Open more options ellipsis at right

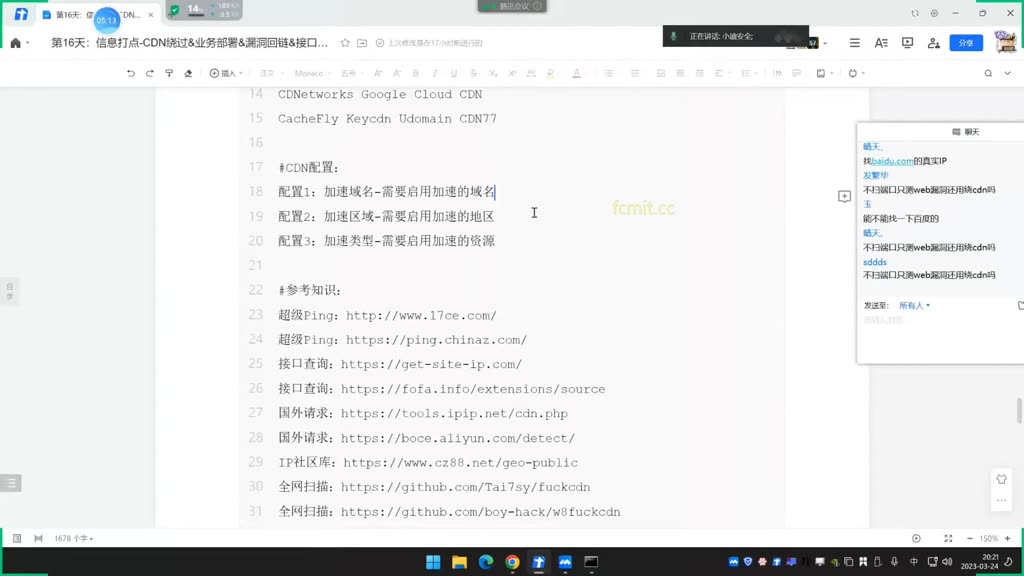pos(1001,501)
